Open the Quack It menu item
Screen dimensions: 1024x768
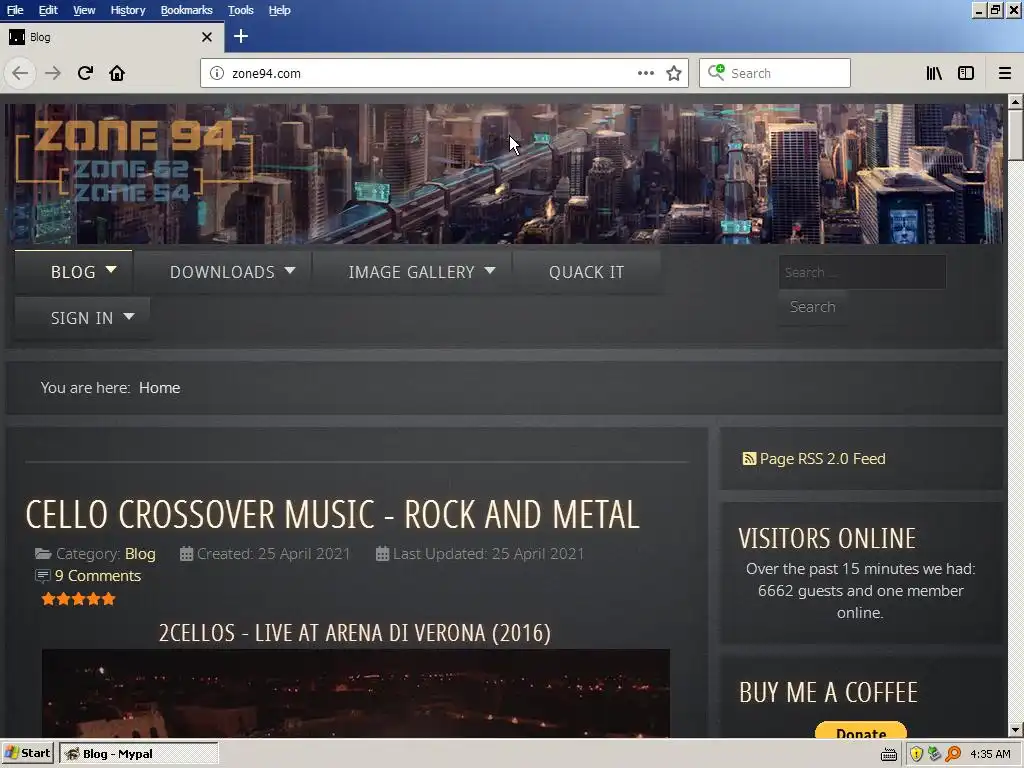pyautogui.click(x=586, y=272)
